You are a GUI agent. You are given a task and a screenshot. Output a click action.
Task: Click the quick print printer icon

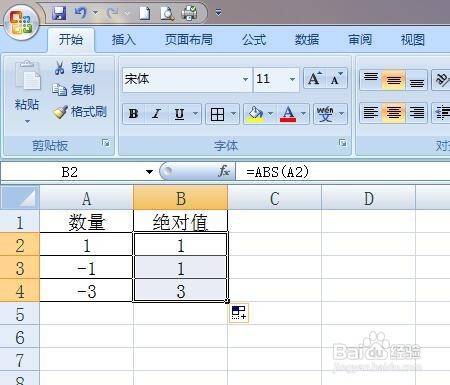point(190,13)
